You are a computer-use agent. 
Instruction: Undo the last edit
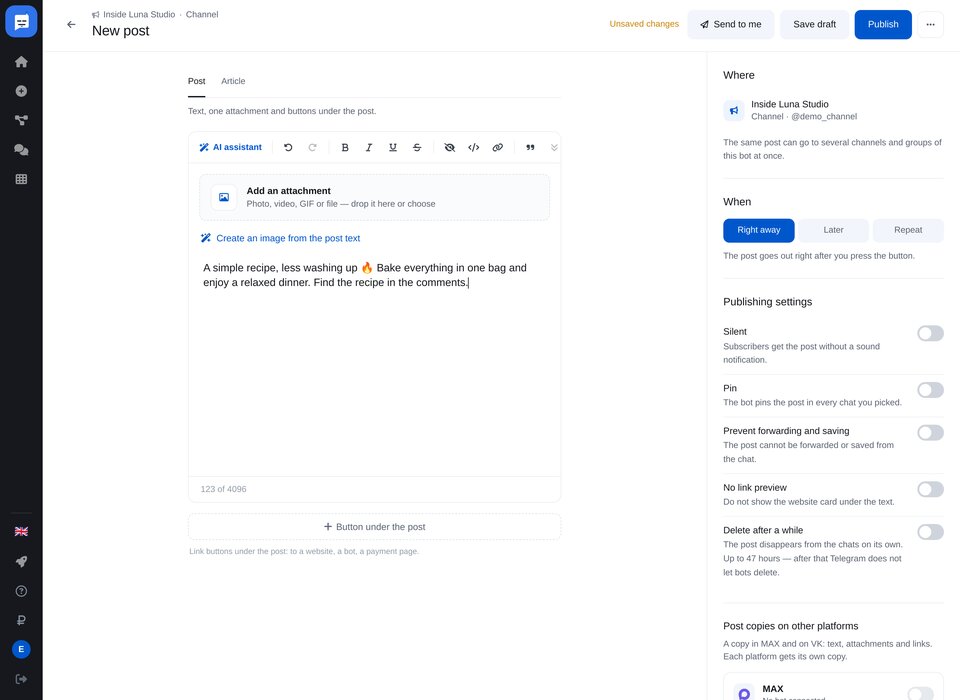point(288,148)
